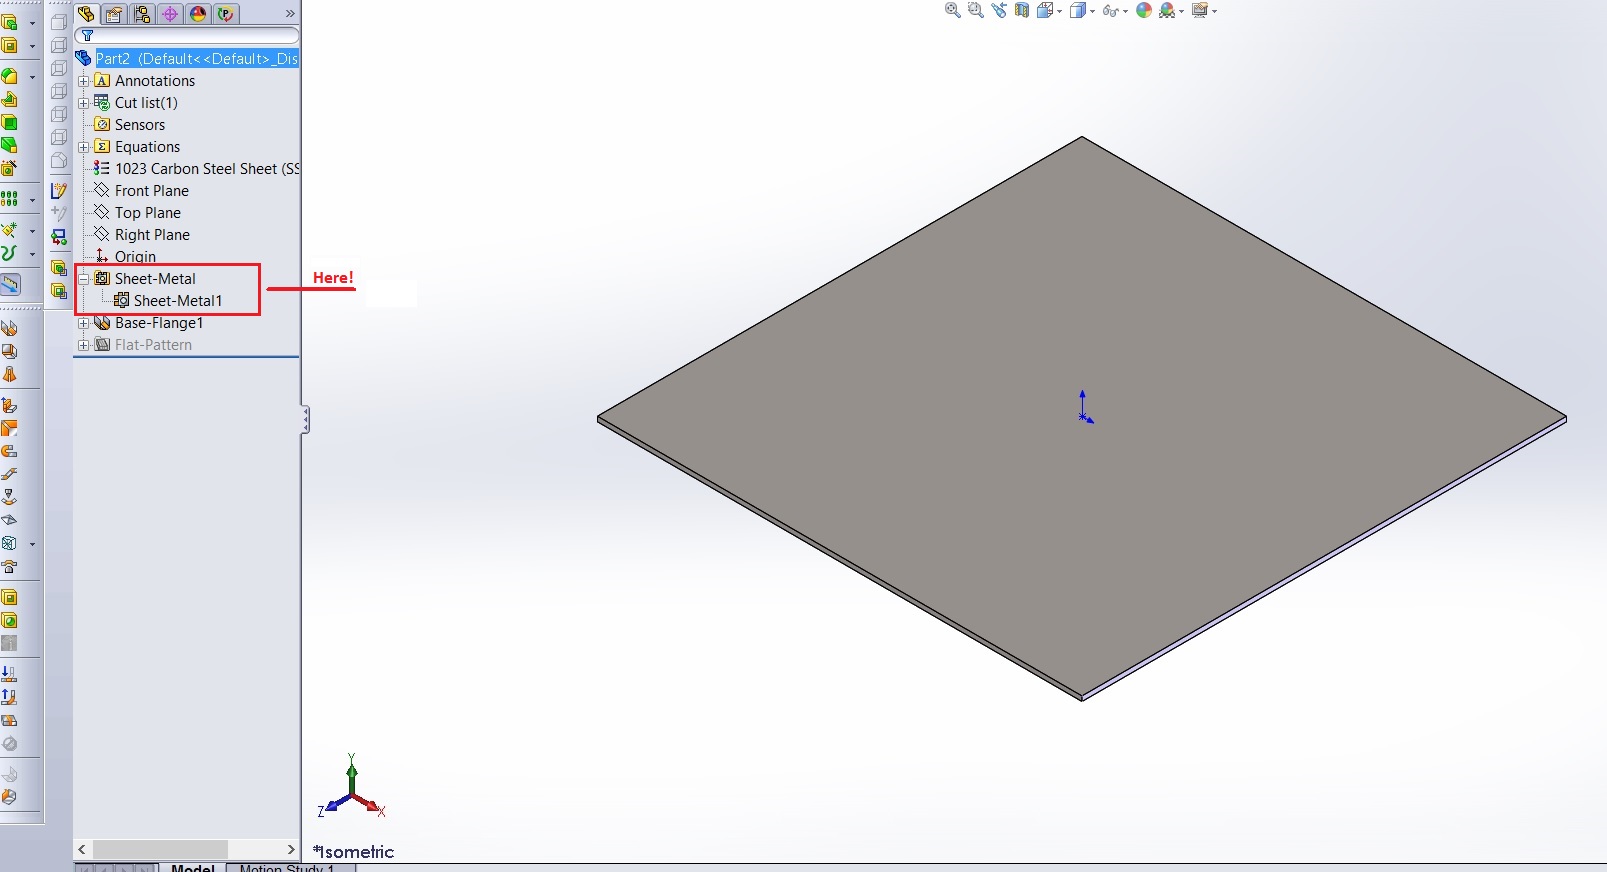Click the tree panel scrollbar left arrow
Image resolution: width=1607 pixels, height=872 pixels.
click(82, 849)
